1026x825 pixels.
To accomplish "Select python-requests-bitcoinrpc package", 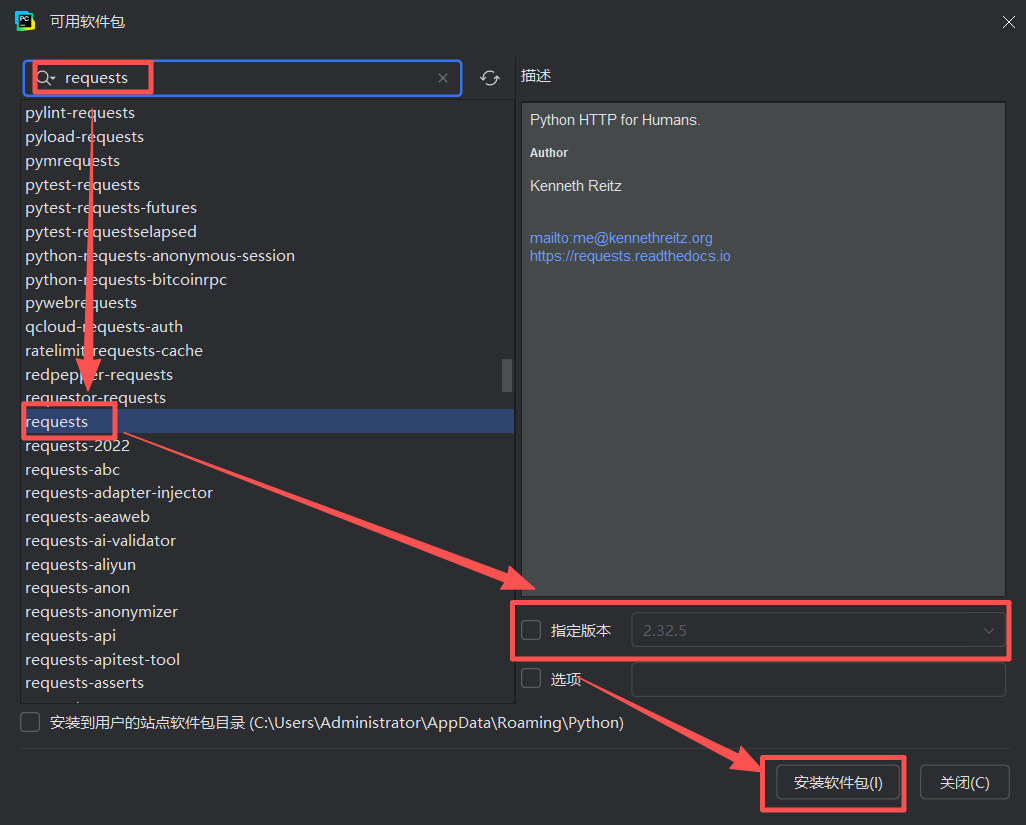I will (x=126, y=279).
